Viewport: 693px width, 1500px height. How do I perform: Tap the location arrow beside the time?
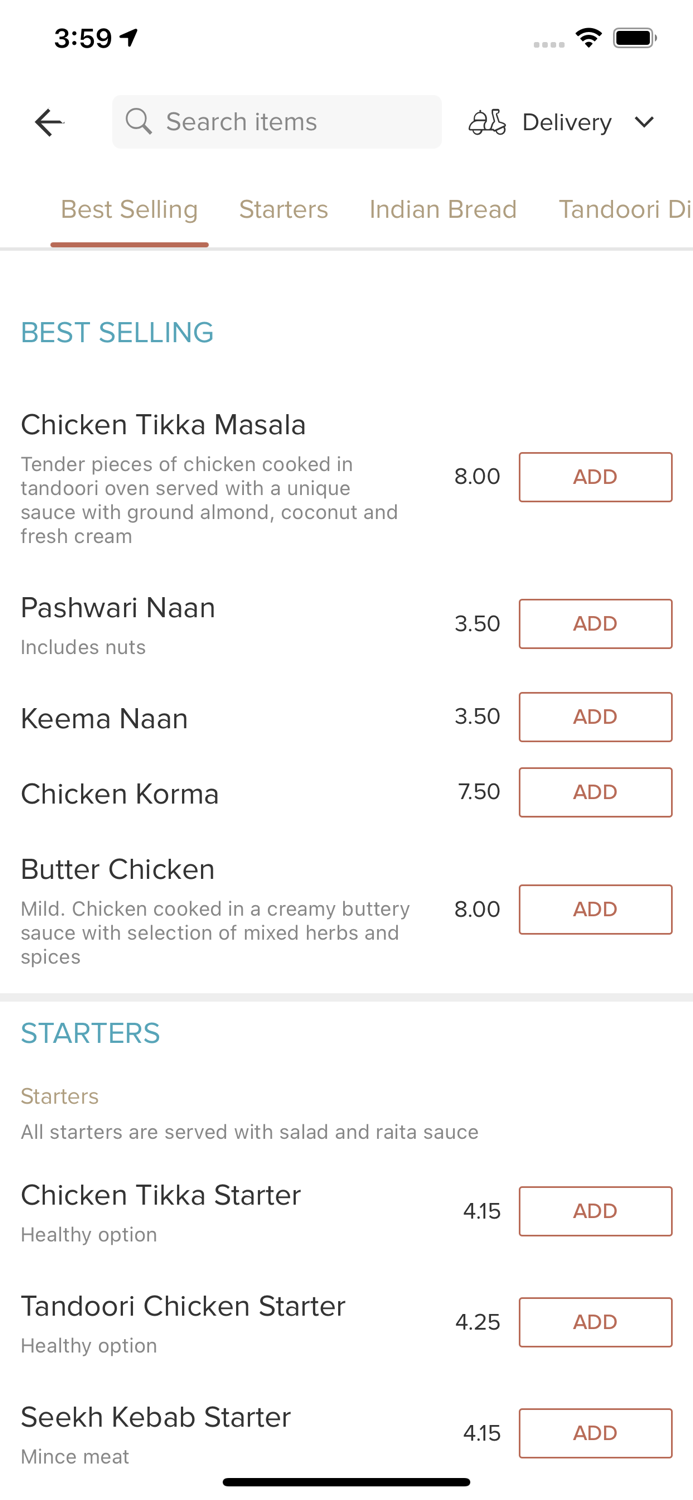click(129, 38)
